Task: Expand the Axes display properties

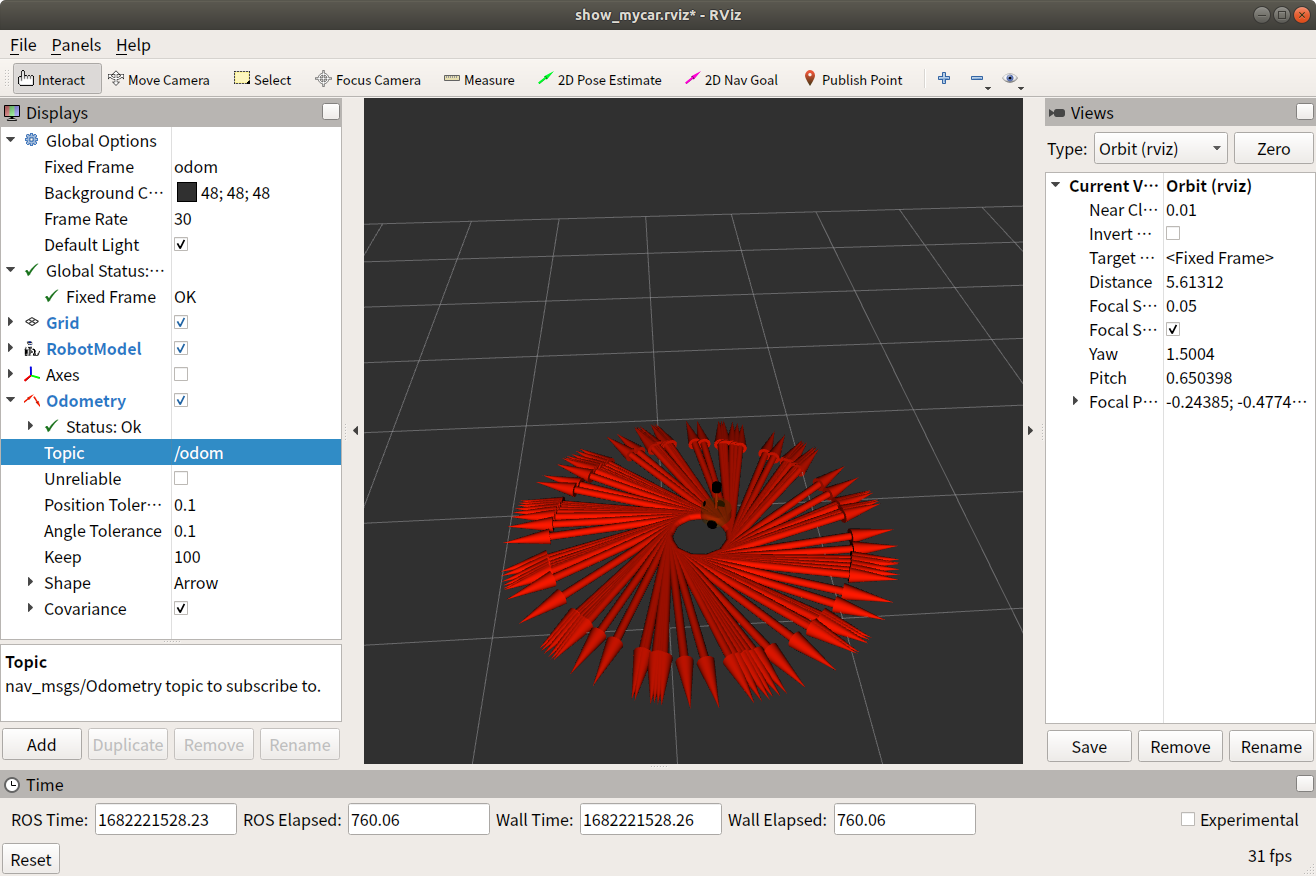Action: [11, 375]
